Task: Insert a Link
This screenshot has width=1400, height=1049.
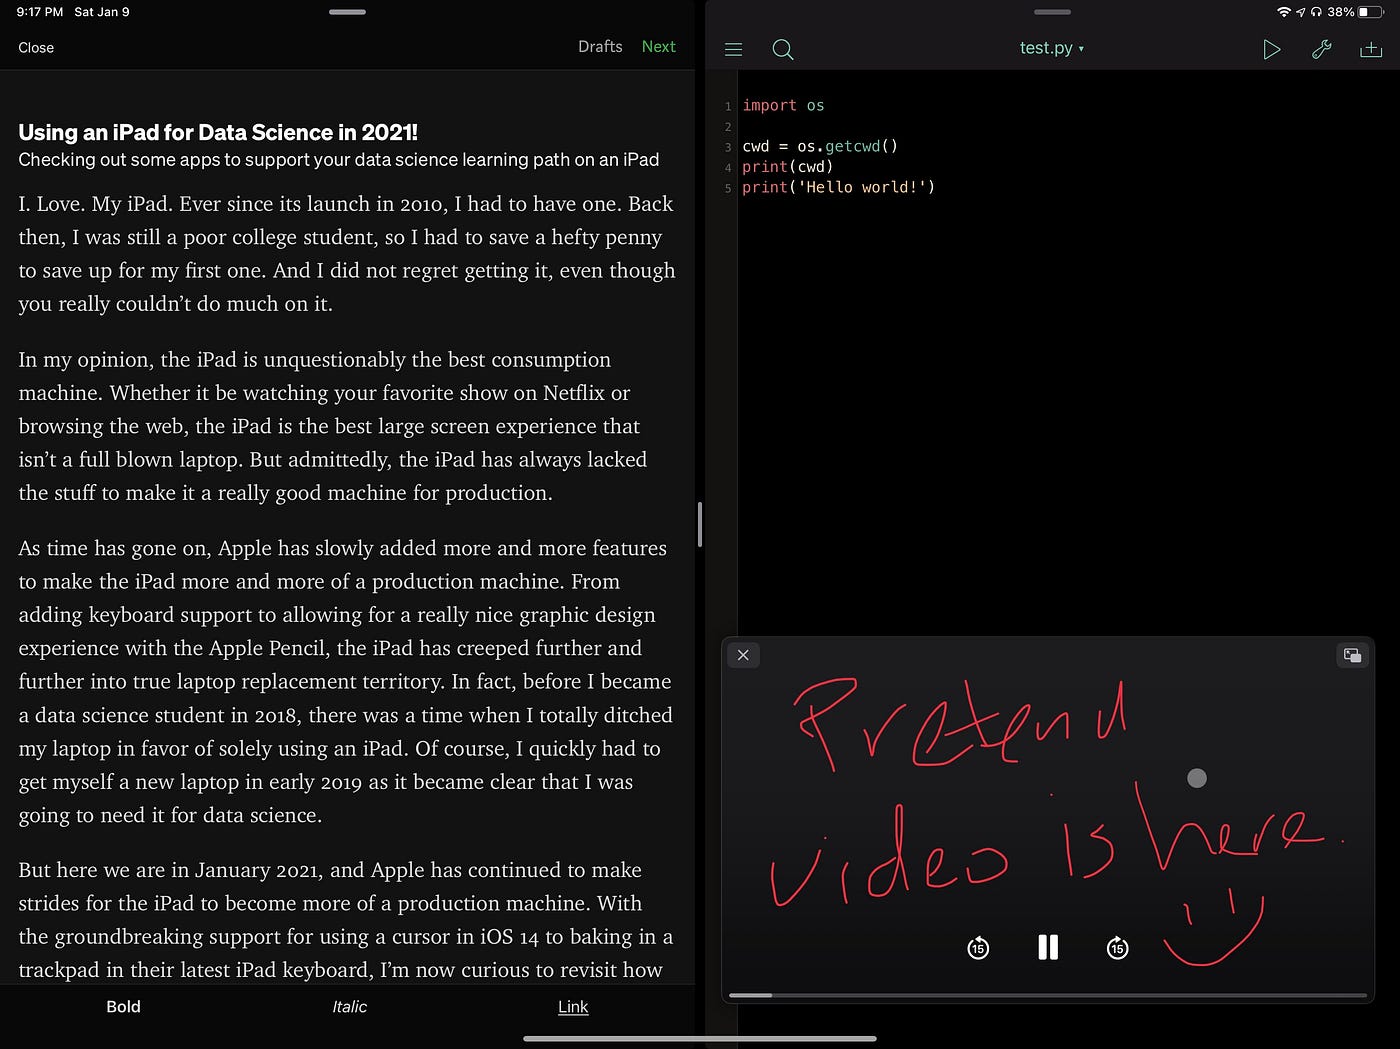Action: [x=573, y=1007]
